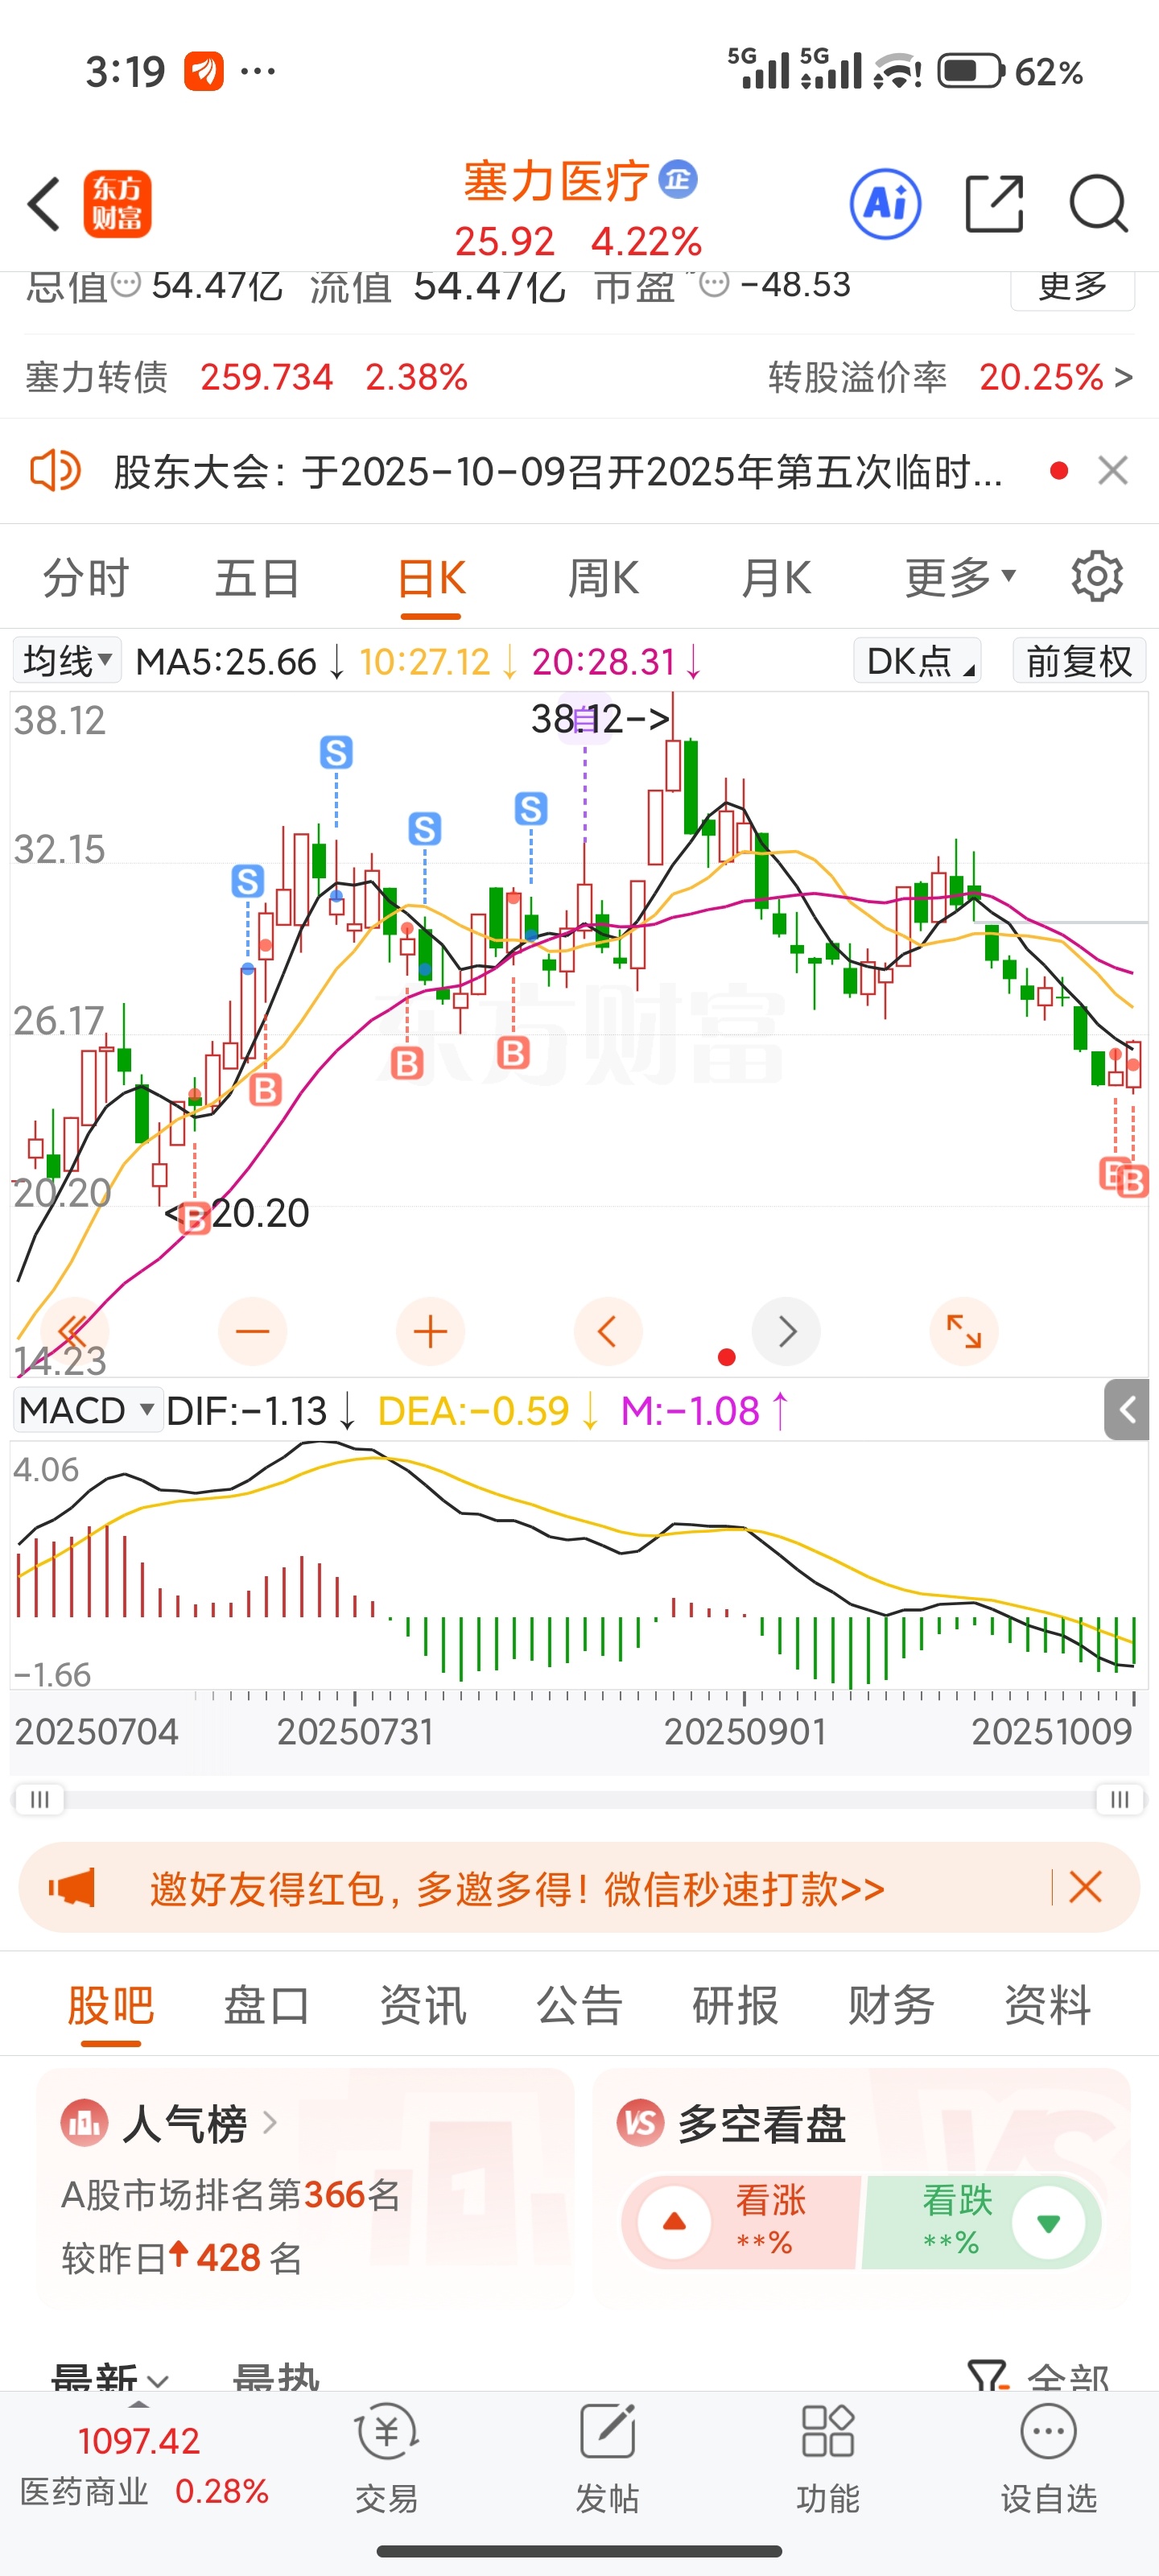The height and width of the screenshot is (2576, 1159).
Task: Open the 交易 trade icon
Action: 386,2431
